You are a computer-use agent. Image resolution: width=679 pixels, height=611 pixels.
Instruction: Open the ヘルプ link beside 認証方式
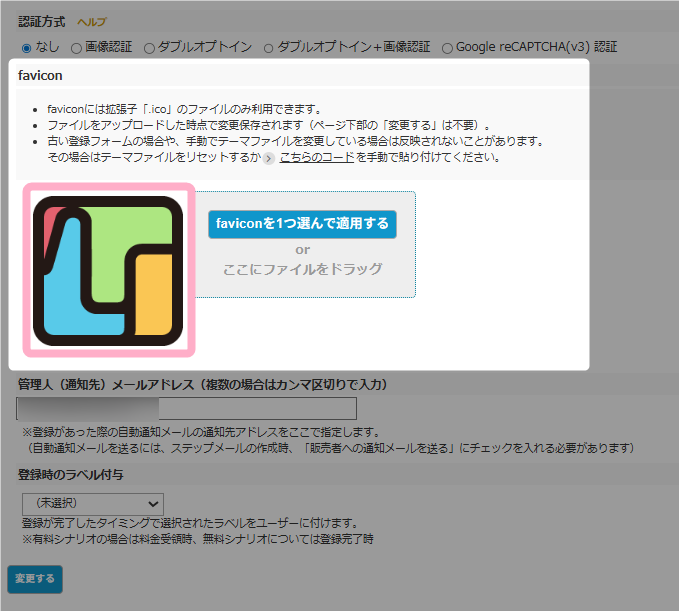pyautogui.click(x=91, y=22)
